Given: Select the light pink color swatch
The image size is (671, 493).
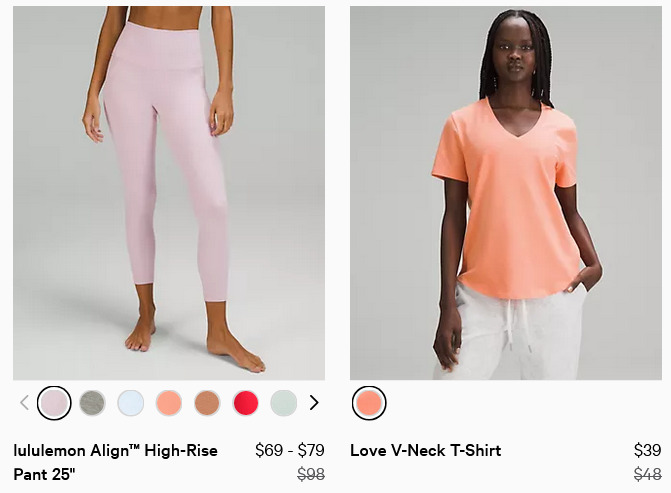Looking at the screenshot, I should pyautogui.click(x=54, y=403).
